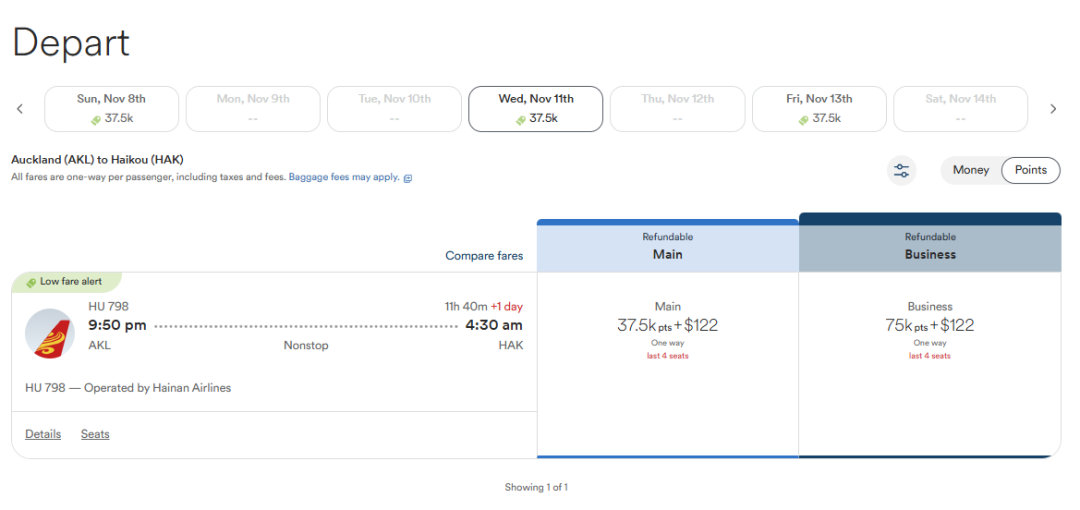Select Thu, Nov 12th date tab
The width and height of the screenshot is (1080, 510).
click(x=678, y=109)
